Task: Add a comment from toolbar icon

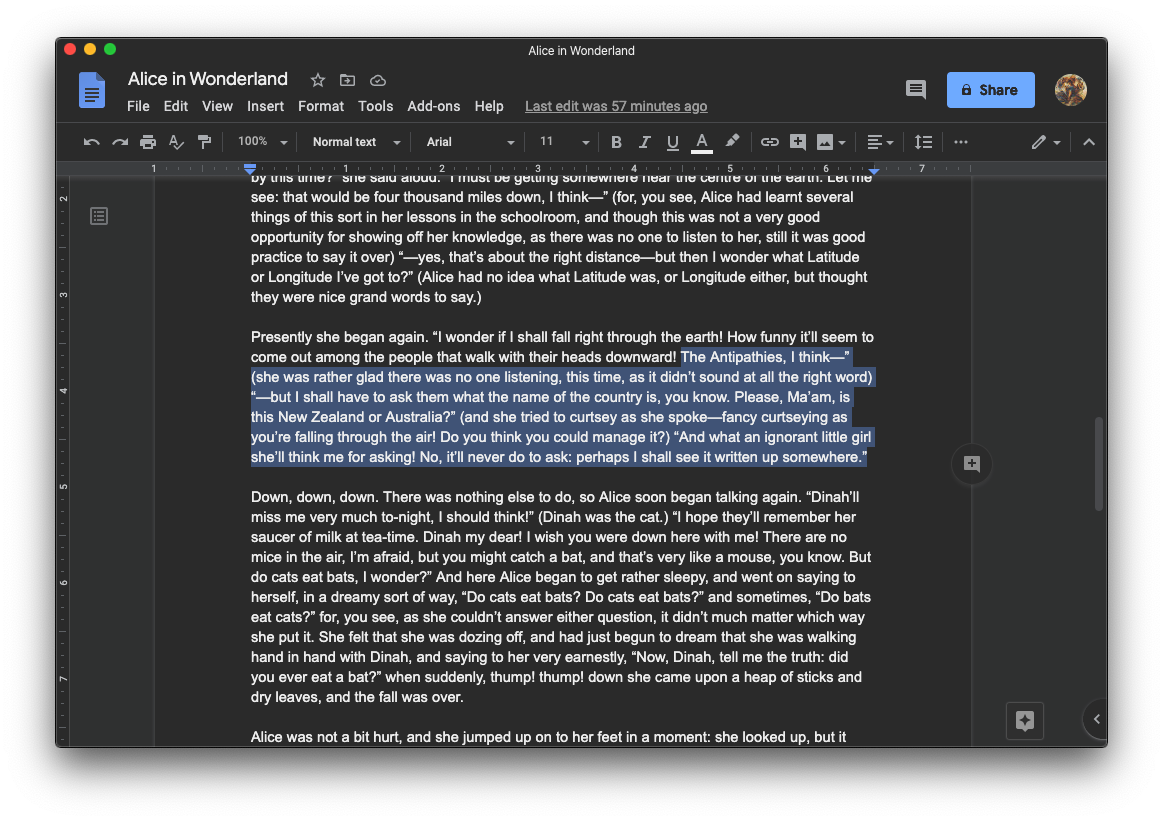Action: (x=797, y=142)
